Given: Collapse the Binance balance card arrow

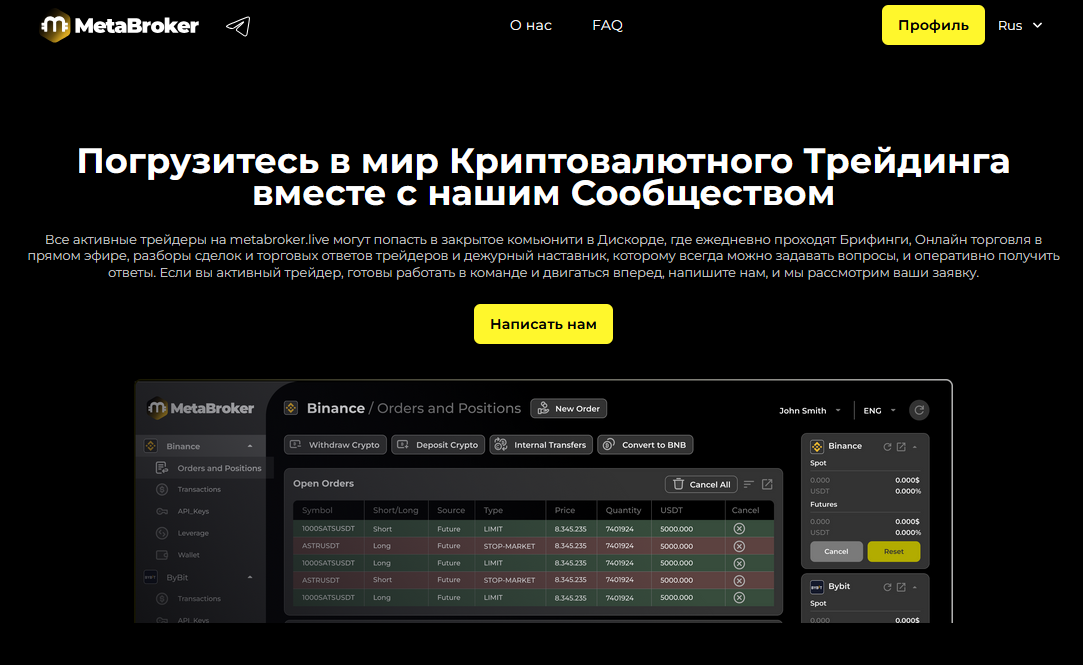Looking at the screenshot, I should point(914,447).
